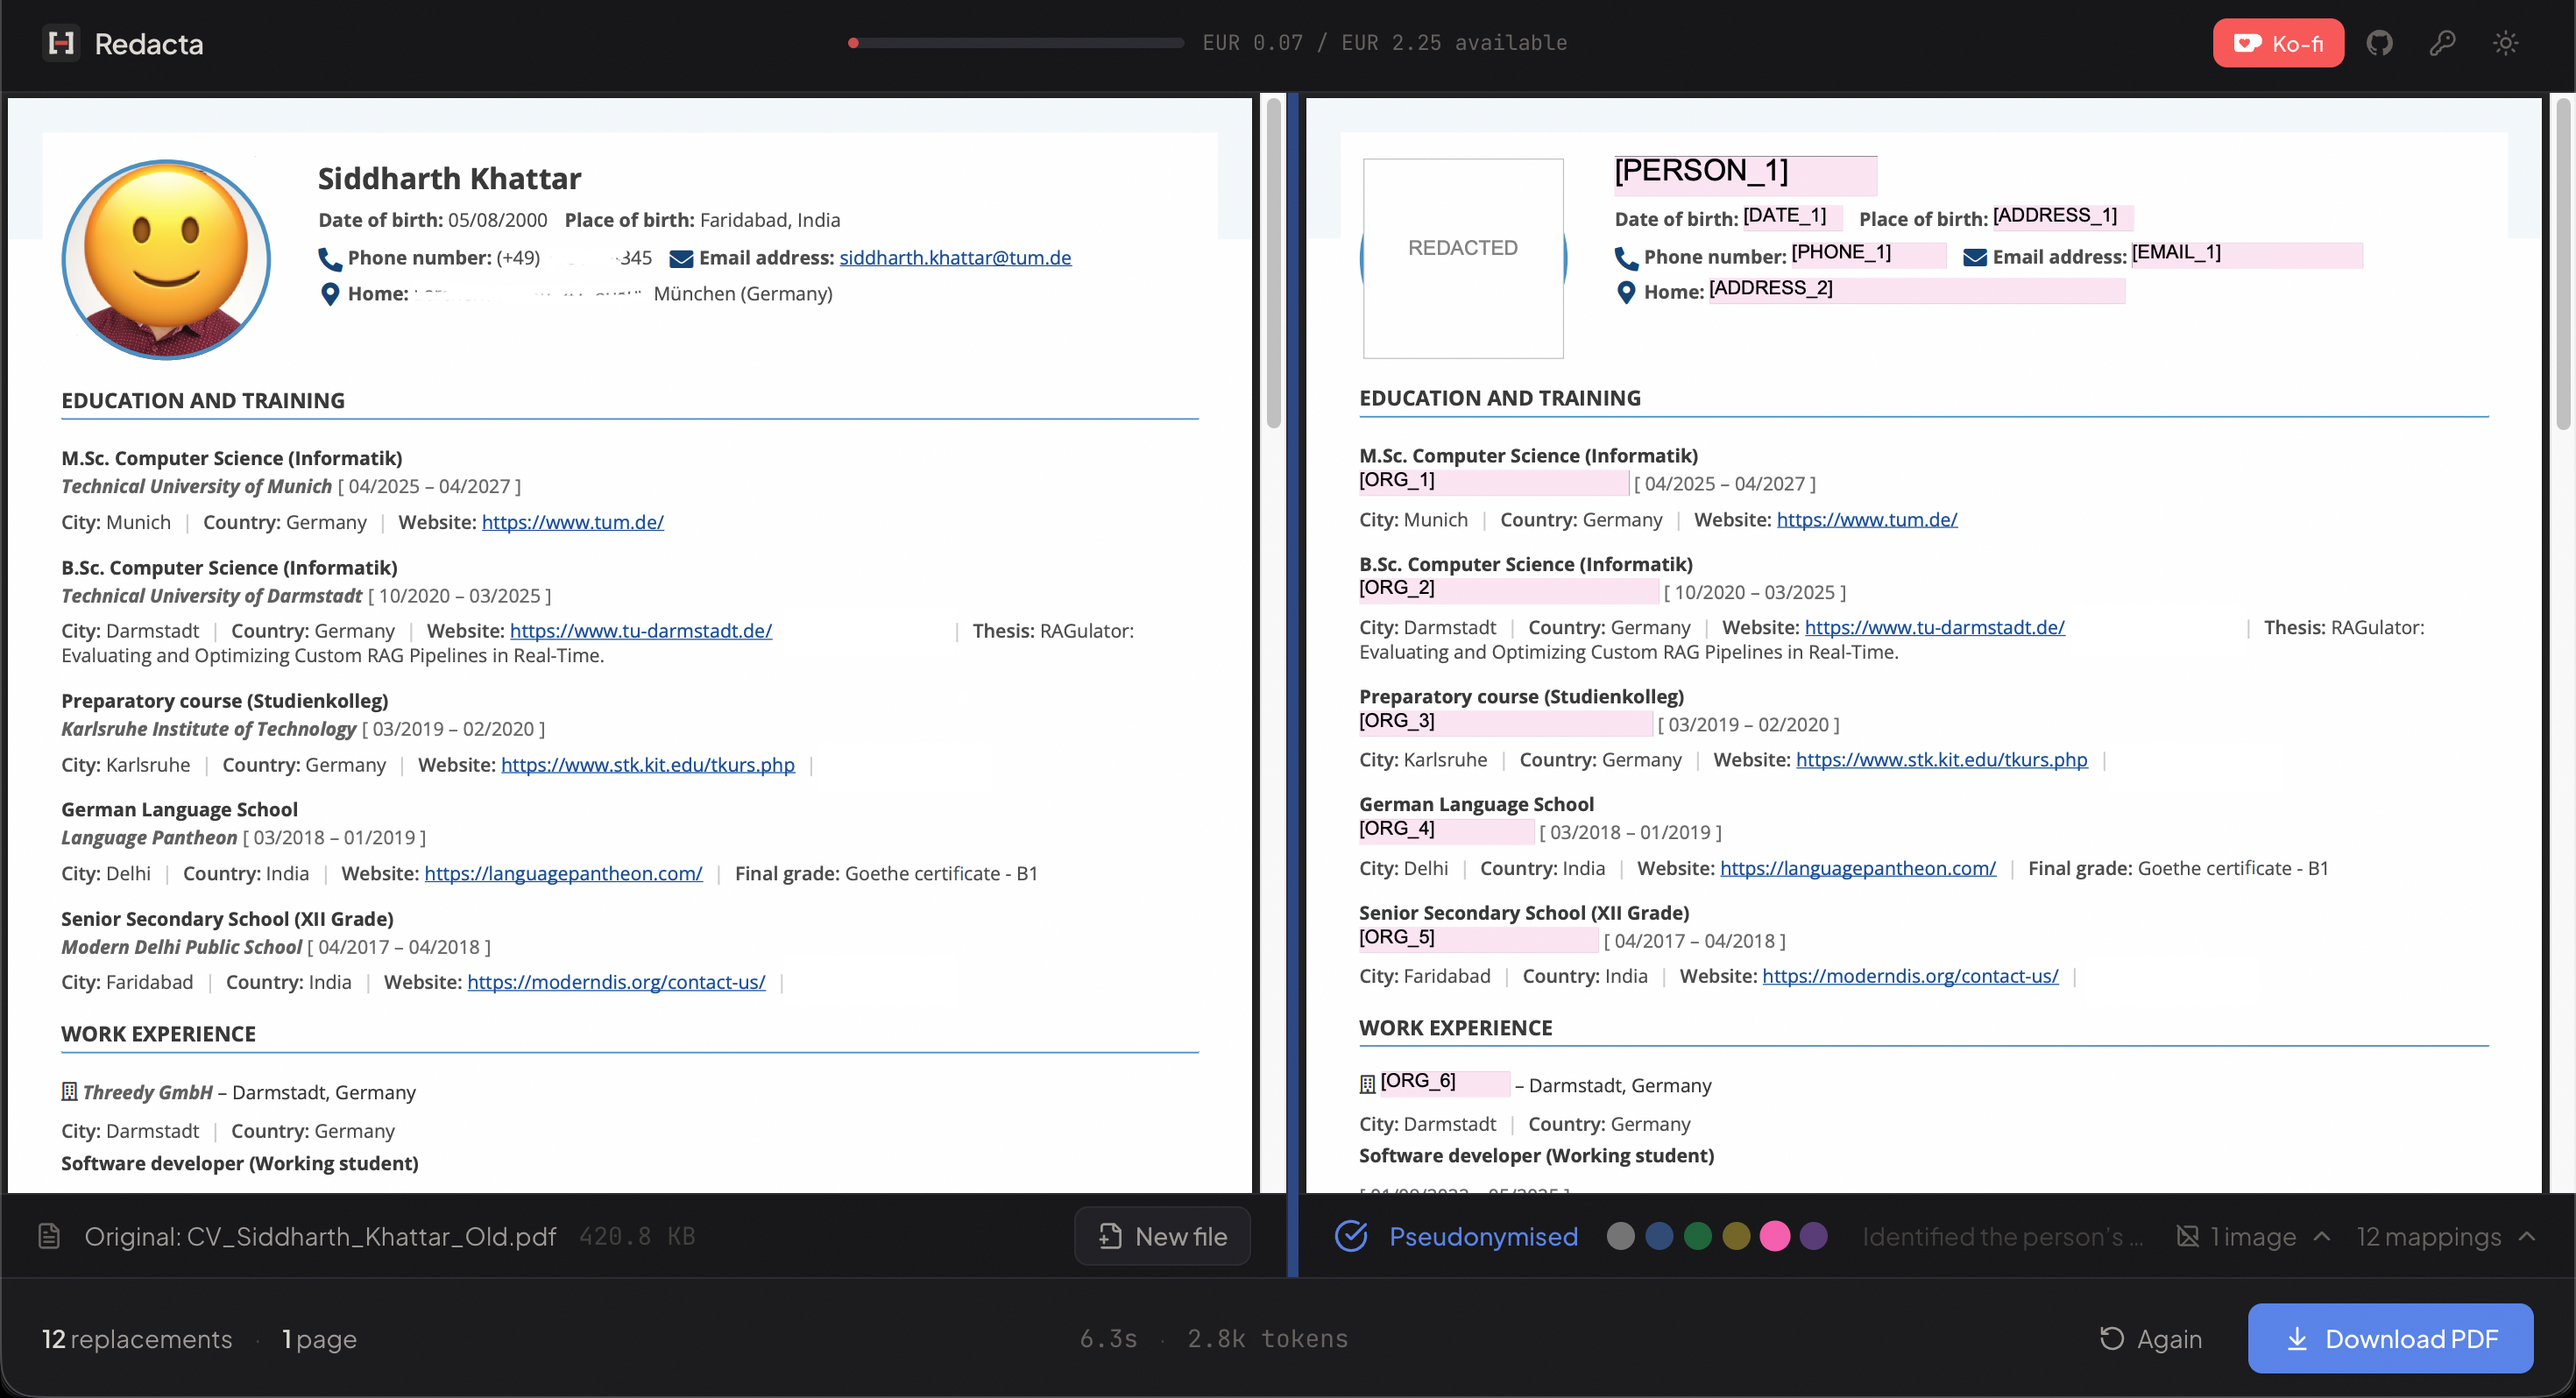Select the gray highlight color swatch
Viewport: 2576px width, 1398px height.
[1620, 1237]
